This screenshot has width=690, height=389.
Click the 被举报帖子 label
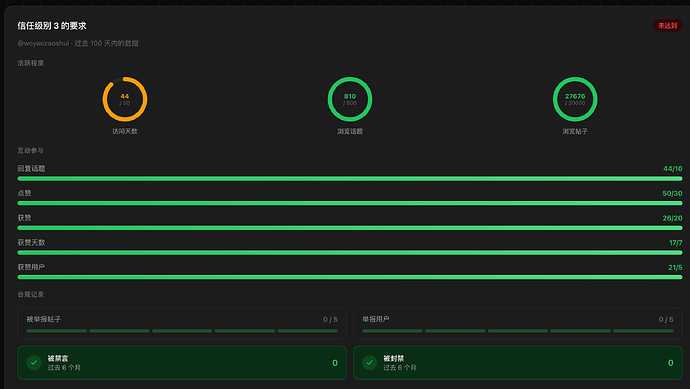click(44, 319)
